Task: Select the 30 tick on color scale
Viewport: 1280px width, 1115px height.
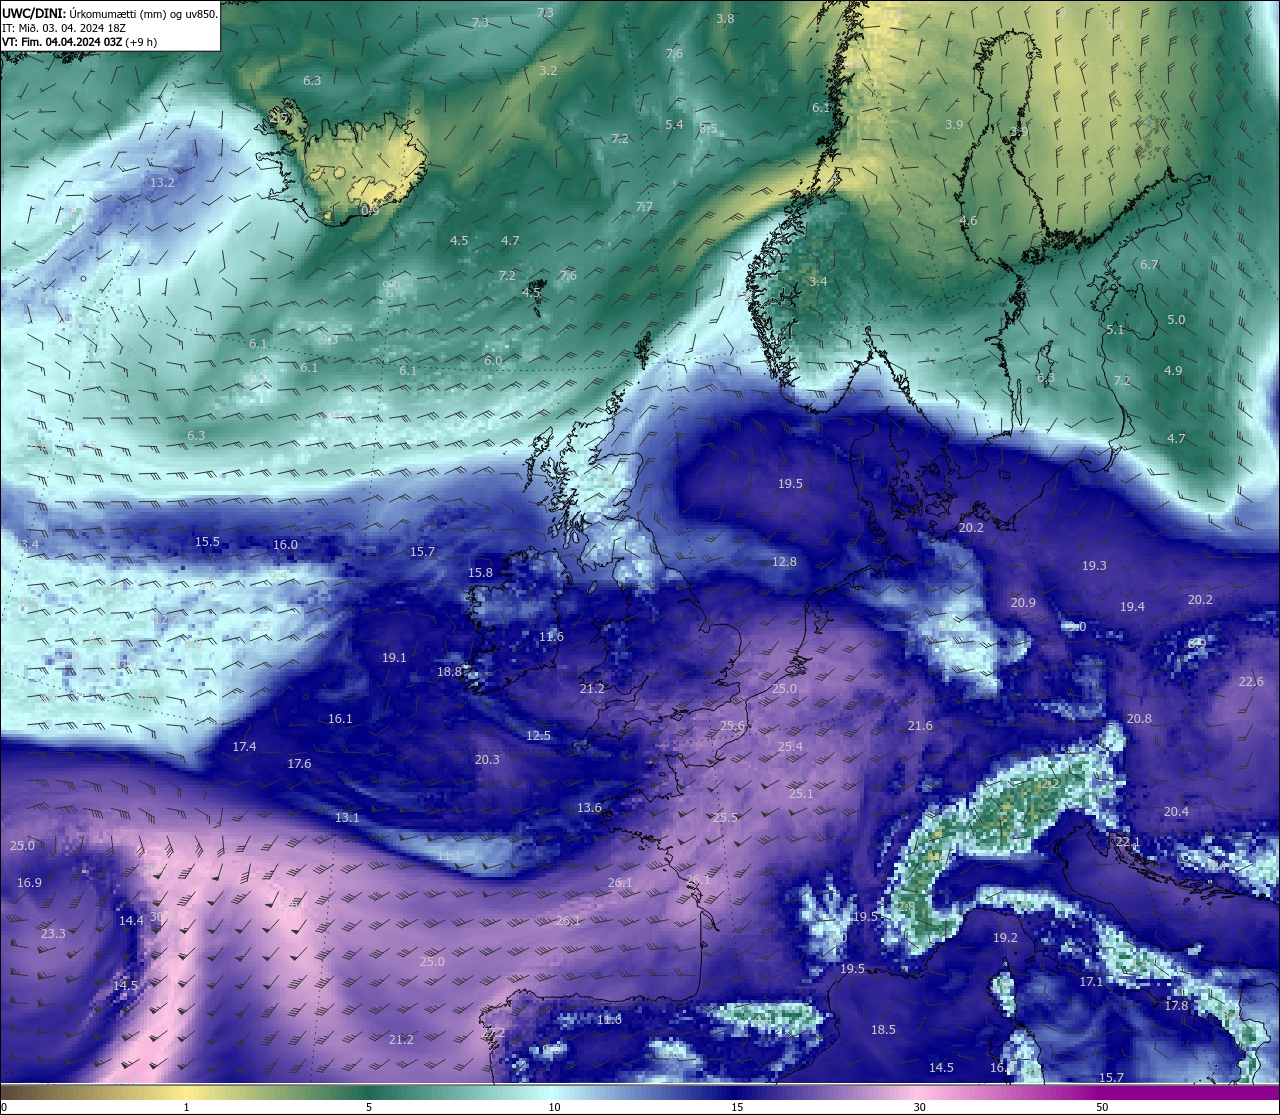Action: coord(919,1107)
